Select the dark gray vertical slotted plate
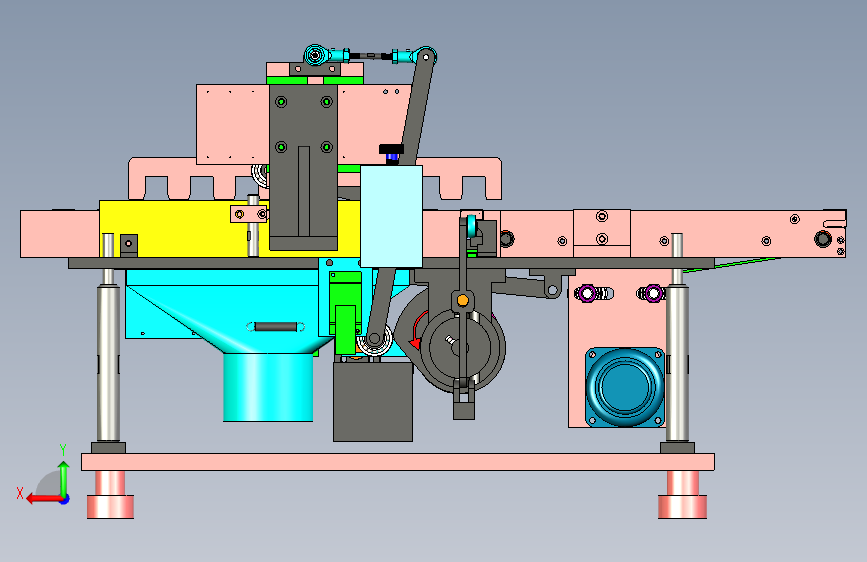The image size is (867, 562). pyautogui.click(x=304, y=167)
